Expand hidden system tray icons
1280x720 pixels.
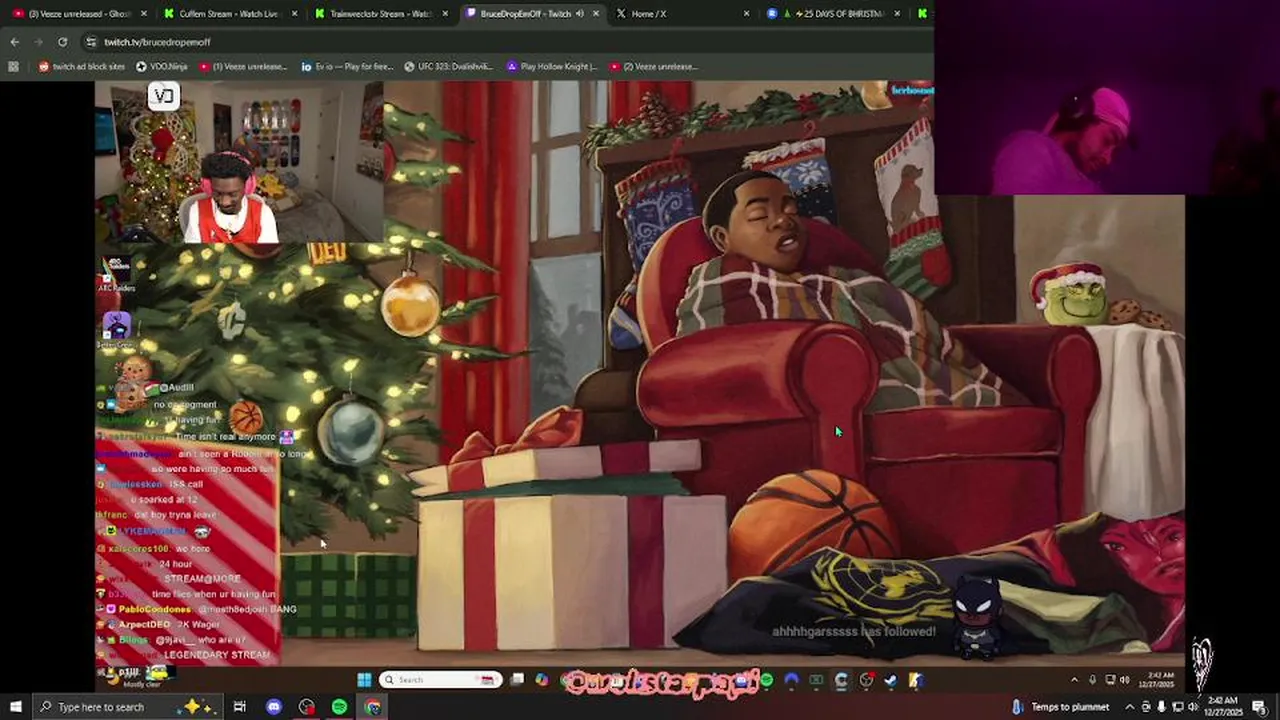click(x=1130, y=707)
